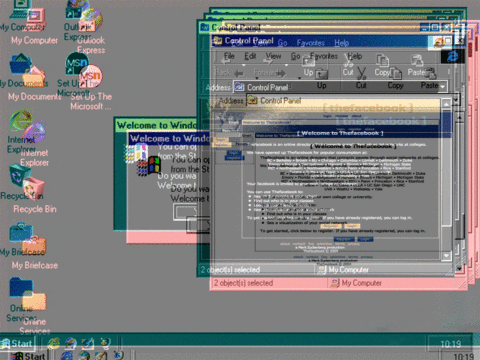Click the blue login button on Thefacebook page
The height and width of the screenshot is (360, 480).
tap(365, 239)
